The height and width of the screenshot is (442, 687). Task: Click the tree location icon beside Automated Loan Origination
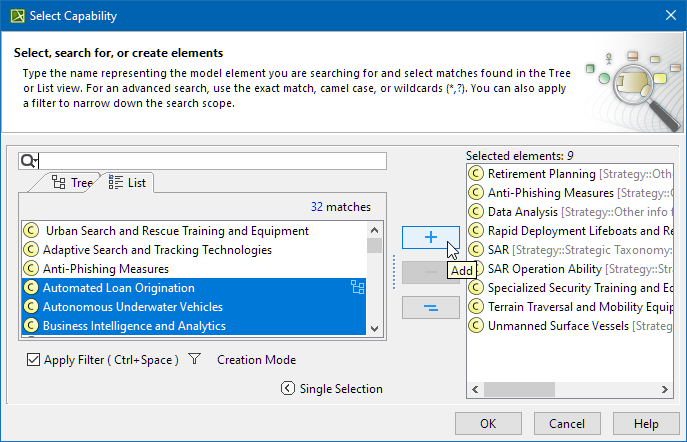[357, 288]
